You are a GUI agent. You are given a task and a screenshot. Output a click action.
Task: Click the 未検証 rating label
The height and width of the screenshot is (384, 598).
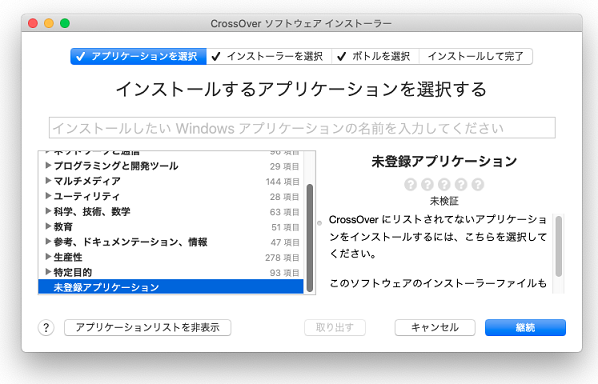click(x=444, y=201)
